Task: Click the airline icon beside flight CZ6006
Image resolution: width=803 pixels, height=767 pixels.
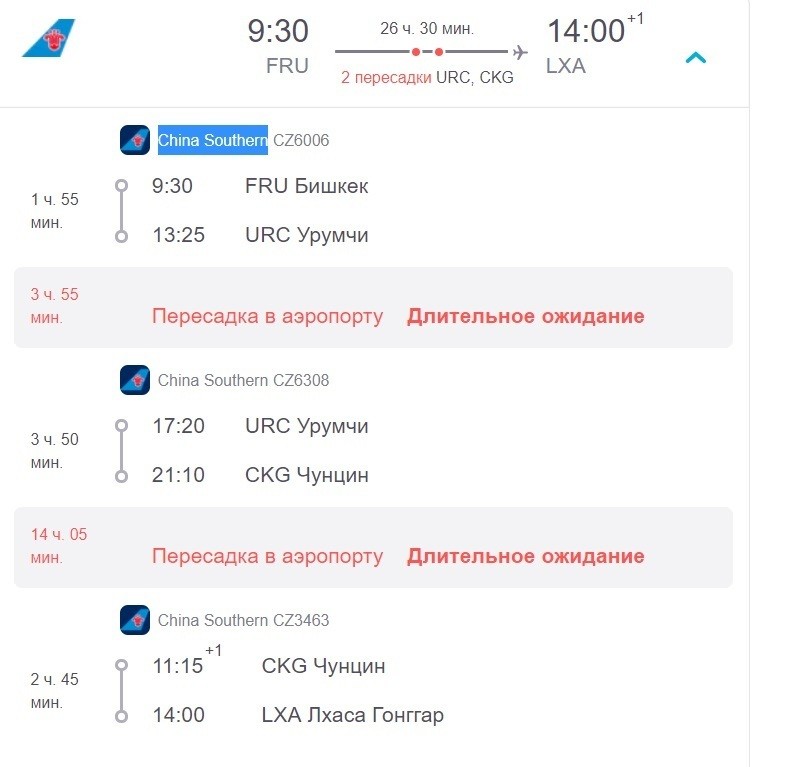Action: coord(135,140)
